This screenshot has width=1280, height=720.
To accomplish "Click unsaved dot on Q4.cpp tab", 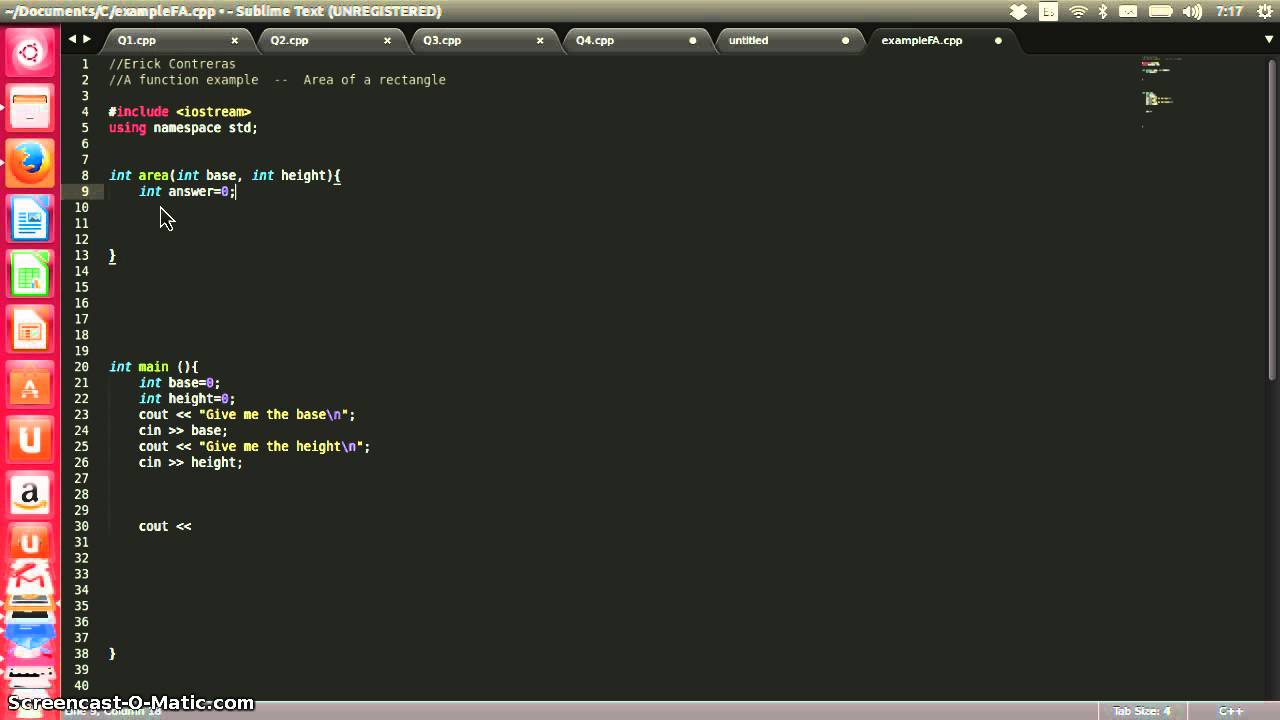I will [x=693, y=41].
